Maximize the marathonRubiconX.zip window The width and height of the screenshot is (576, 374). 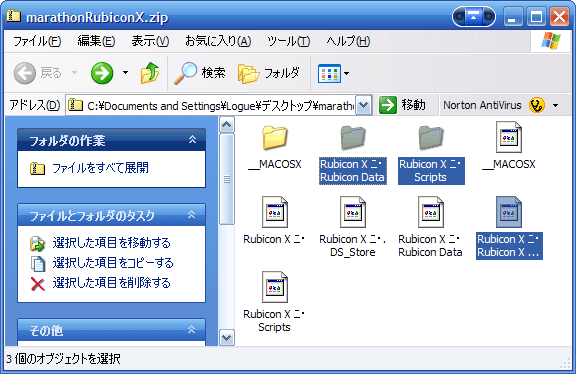coord(536,17)
